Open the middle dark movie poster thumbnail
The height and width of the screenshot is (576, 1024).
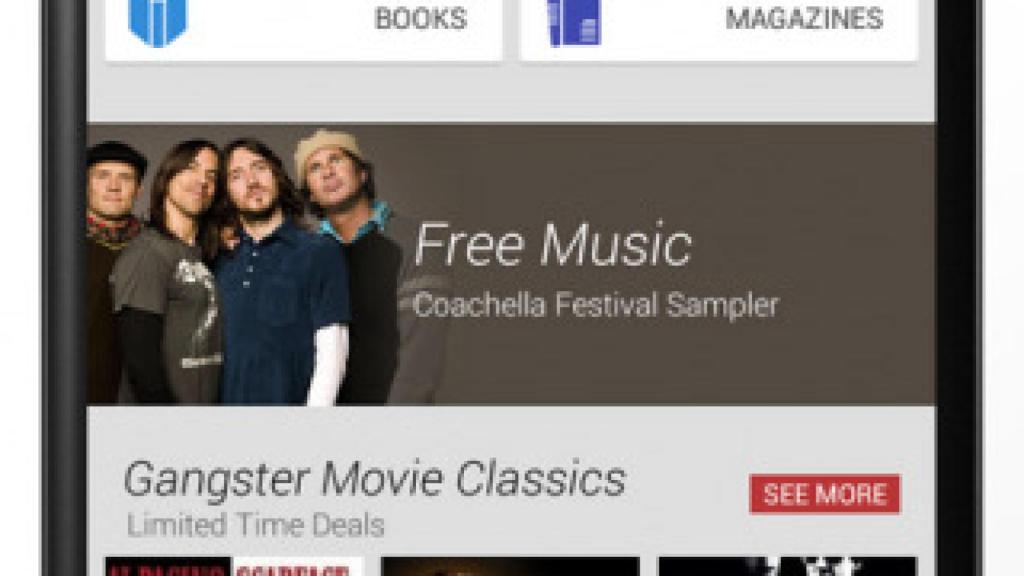[510, 566]
